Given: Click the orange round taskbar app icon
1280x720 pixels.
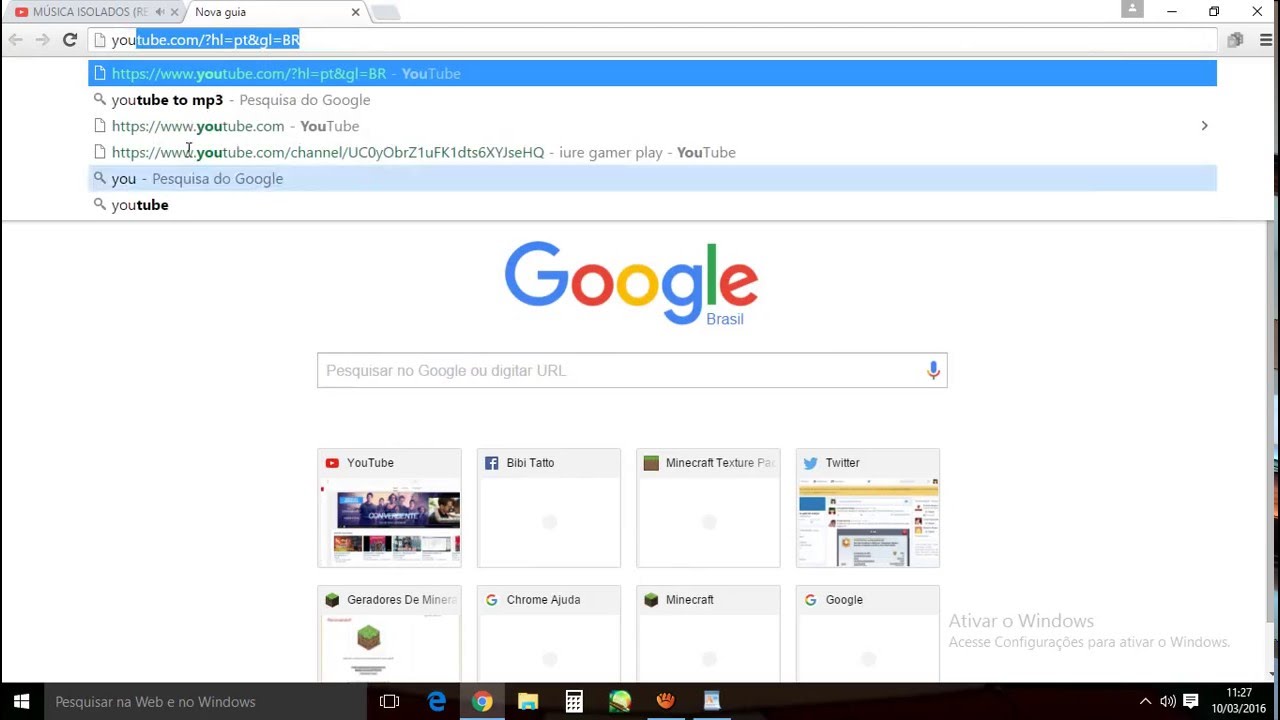Looking at the screenshot, I should point(666,701).
